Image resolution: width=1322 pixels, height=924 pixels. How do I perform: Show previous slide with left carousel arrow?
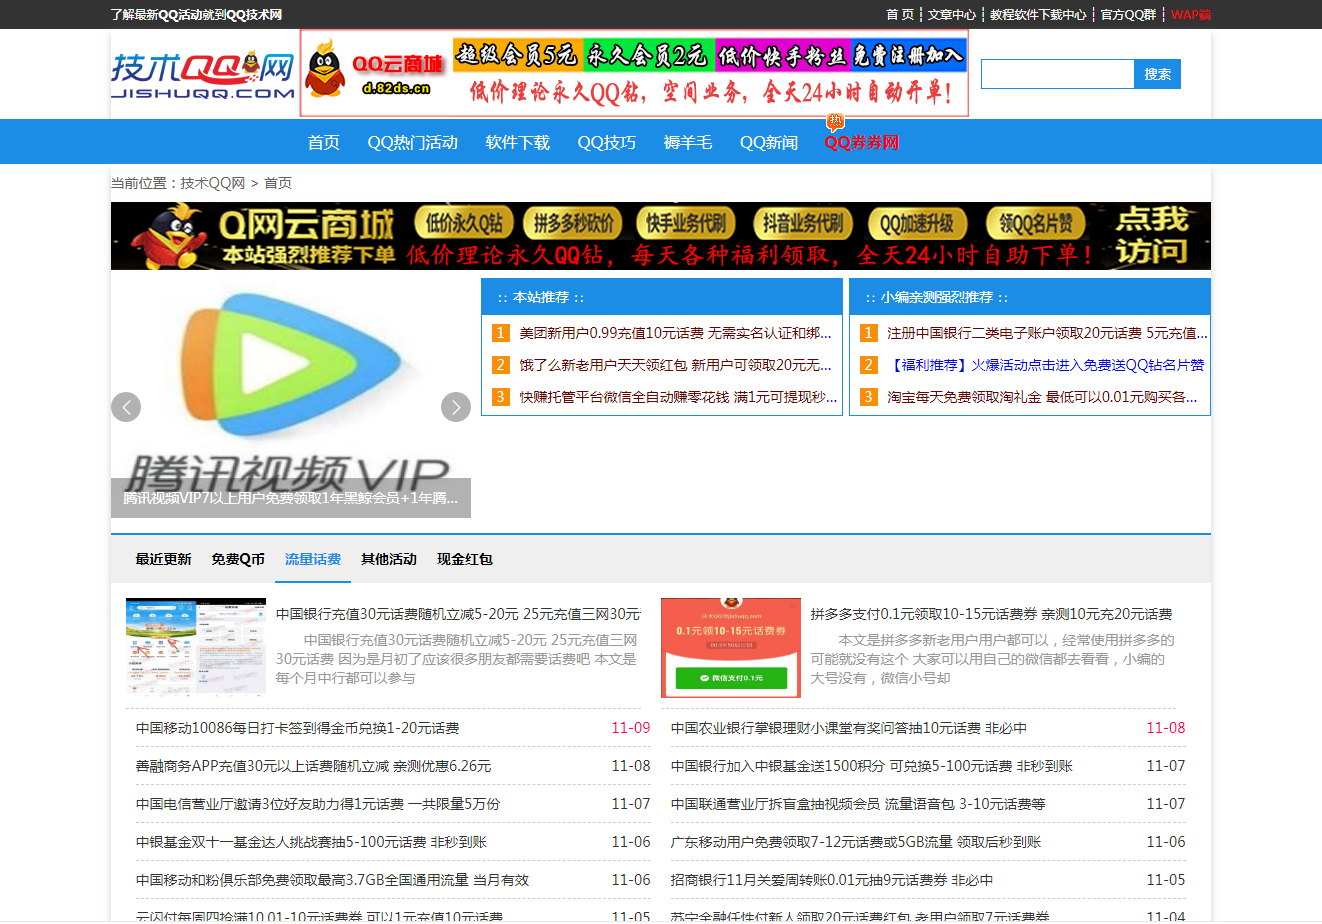point(126,407)
